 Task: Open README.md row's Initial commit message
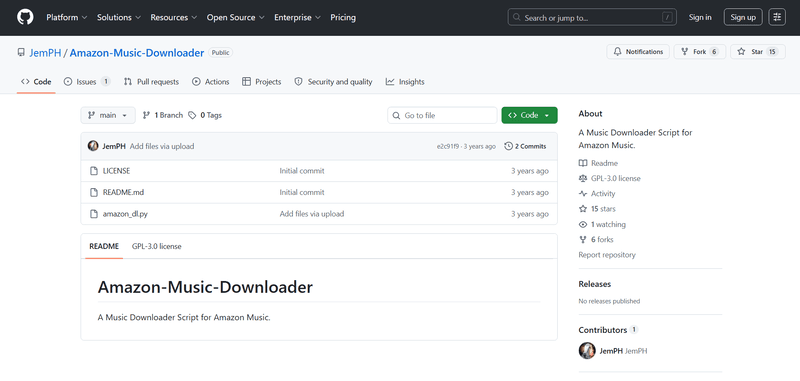pyautogui.click(x=302, y=192)
